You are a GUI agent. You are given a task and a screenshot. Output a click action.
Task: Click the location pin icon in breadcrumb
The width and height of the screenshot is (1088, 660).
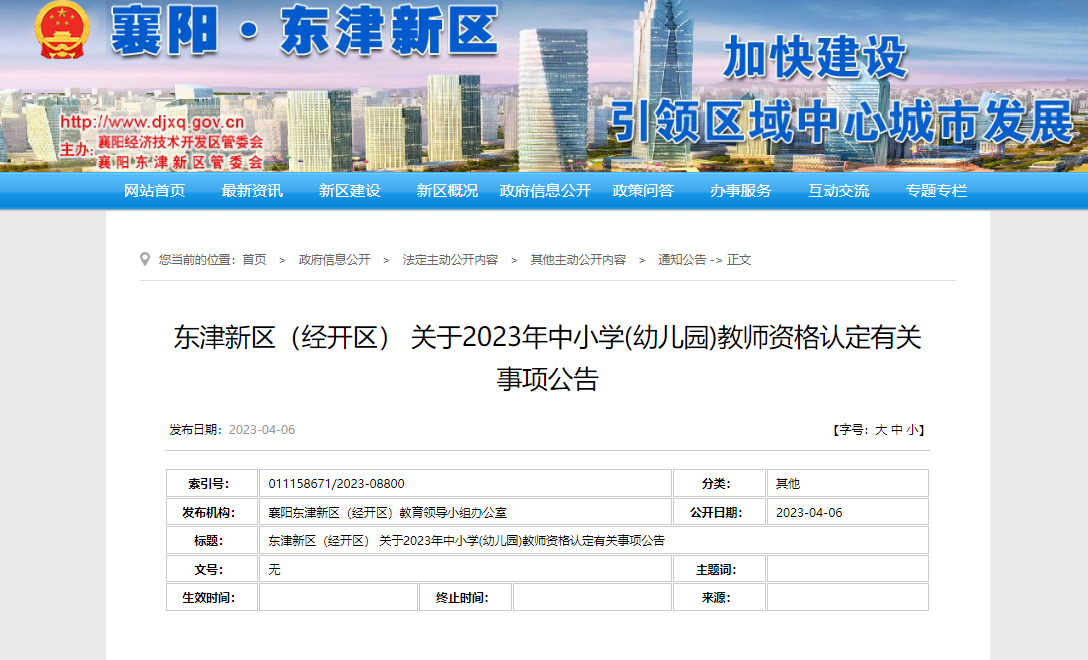[145, 259]
